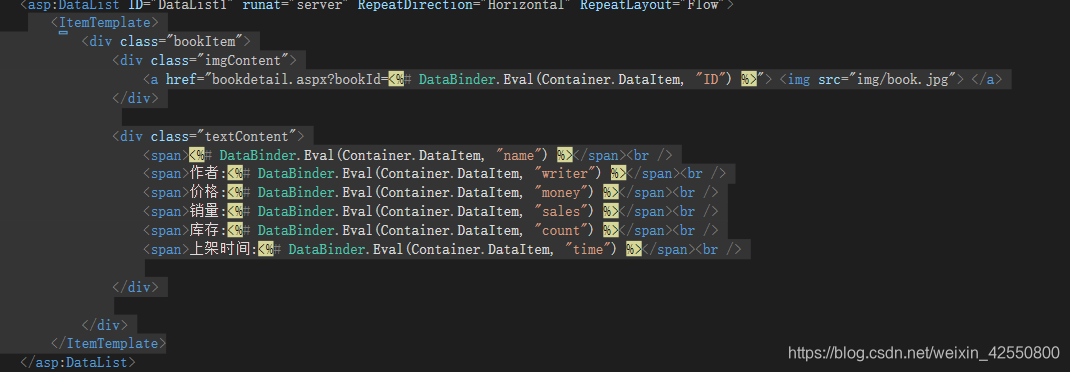Viewport: 1070px width, 372px height.
Task: Click the <br /> tag after "name" span
Action: pyautogui.click(x=649, y=155)
